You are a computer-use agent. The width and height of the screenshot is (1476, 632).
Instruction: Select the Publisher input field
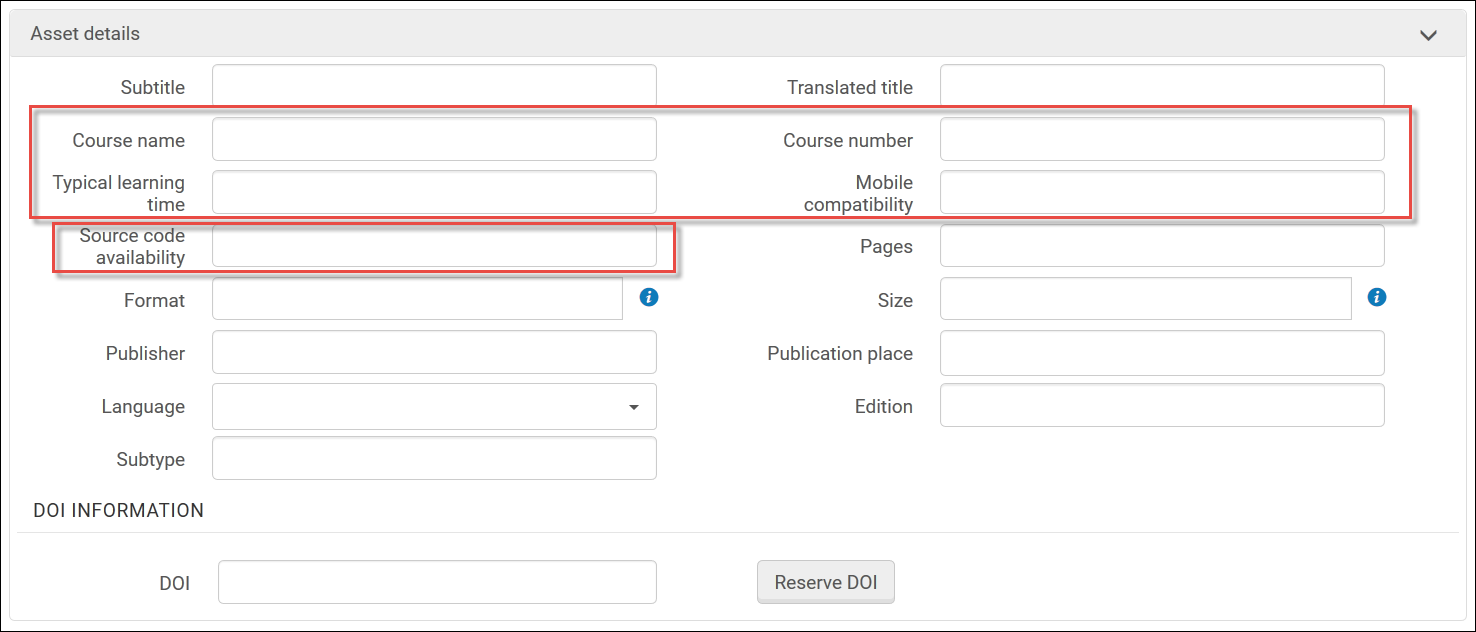(x=434, y=353)
